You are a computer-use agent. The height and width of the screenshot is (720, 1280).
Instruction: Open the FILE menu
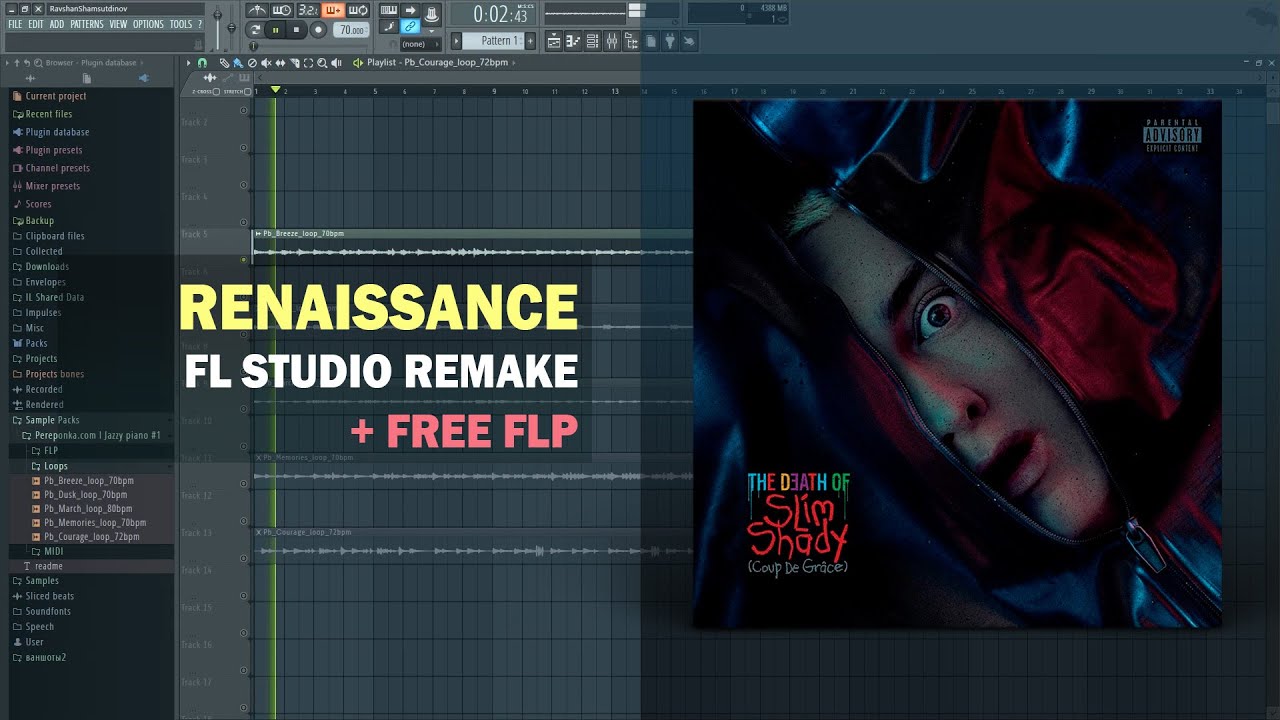pyautogui.click(x=15, y=24)
